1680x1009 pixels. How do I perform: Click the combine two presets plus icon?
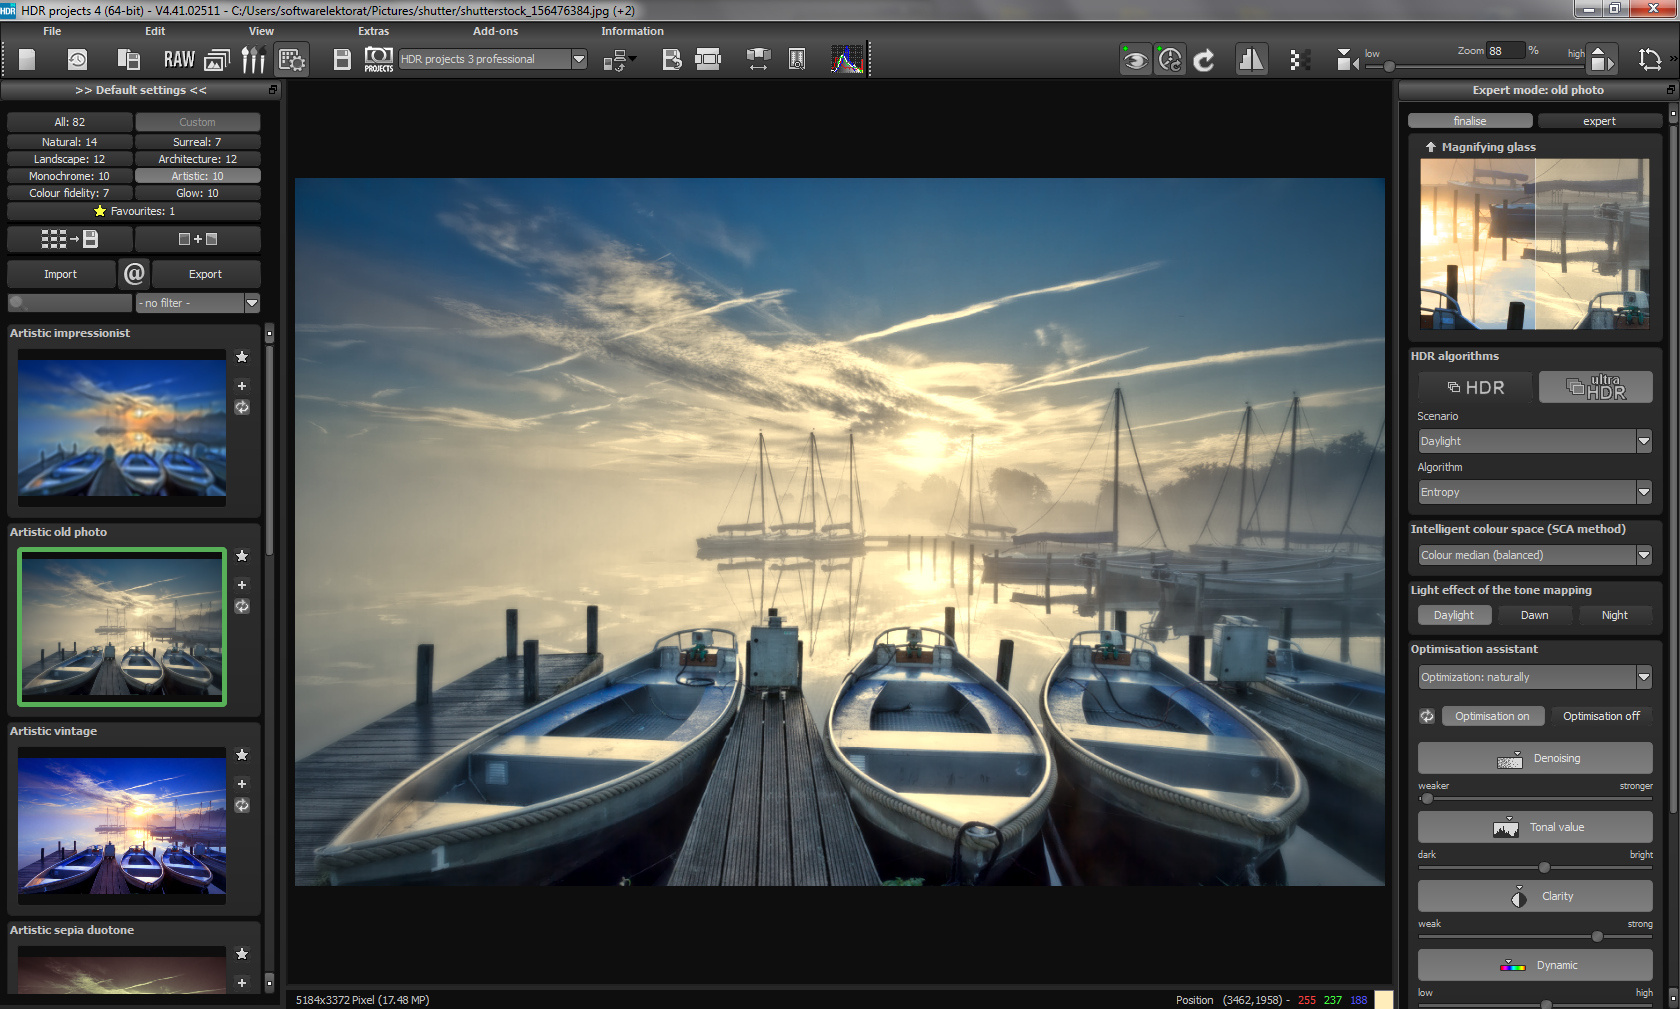198,239
